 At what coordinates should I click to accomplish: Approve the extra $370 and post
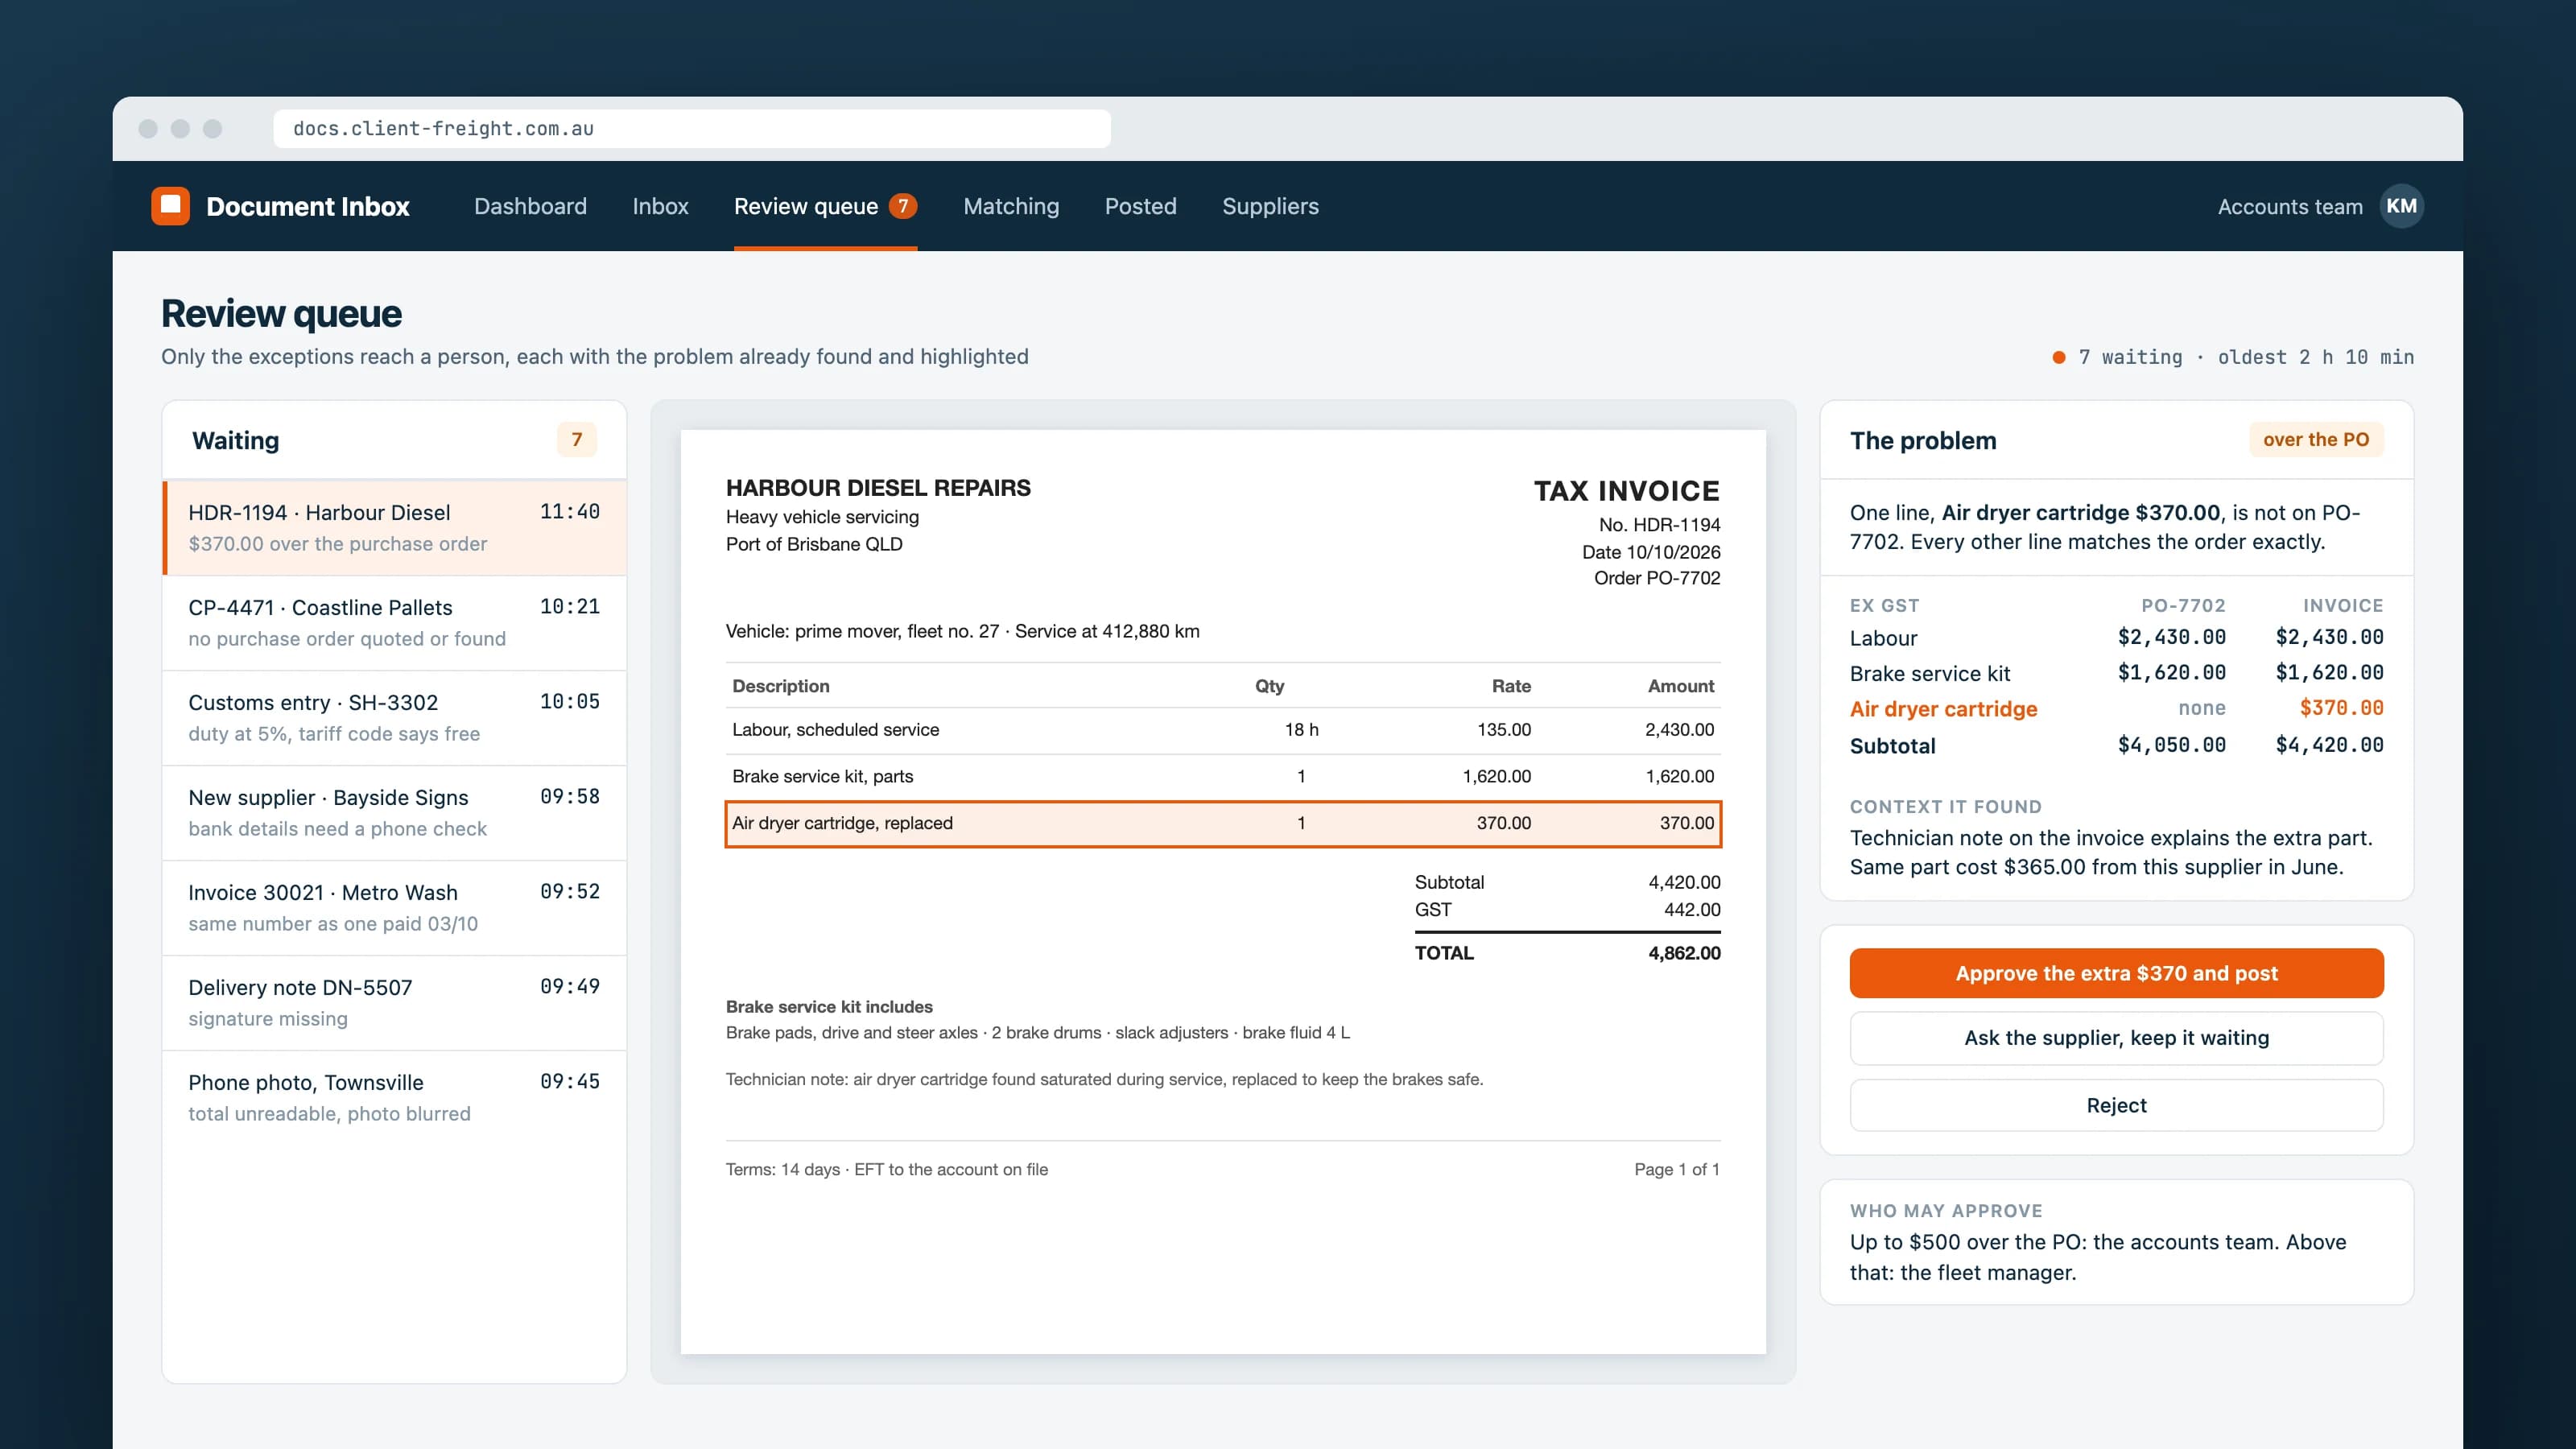click(2116, 973)
